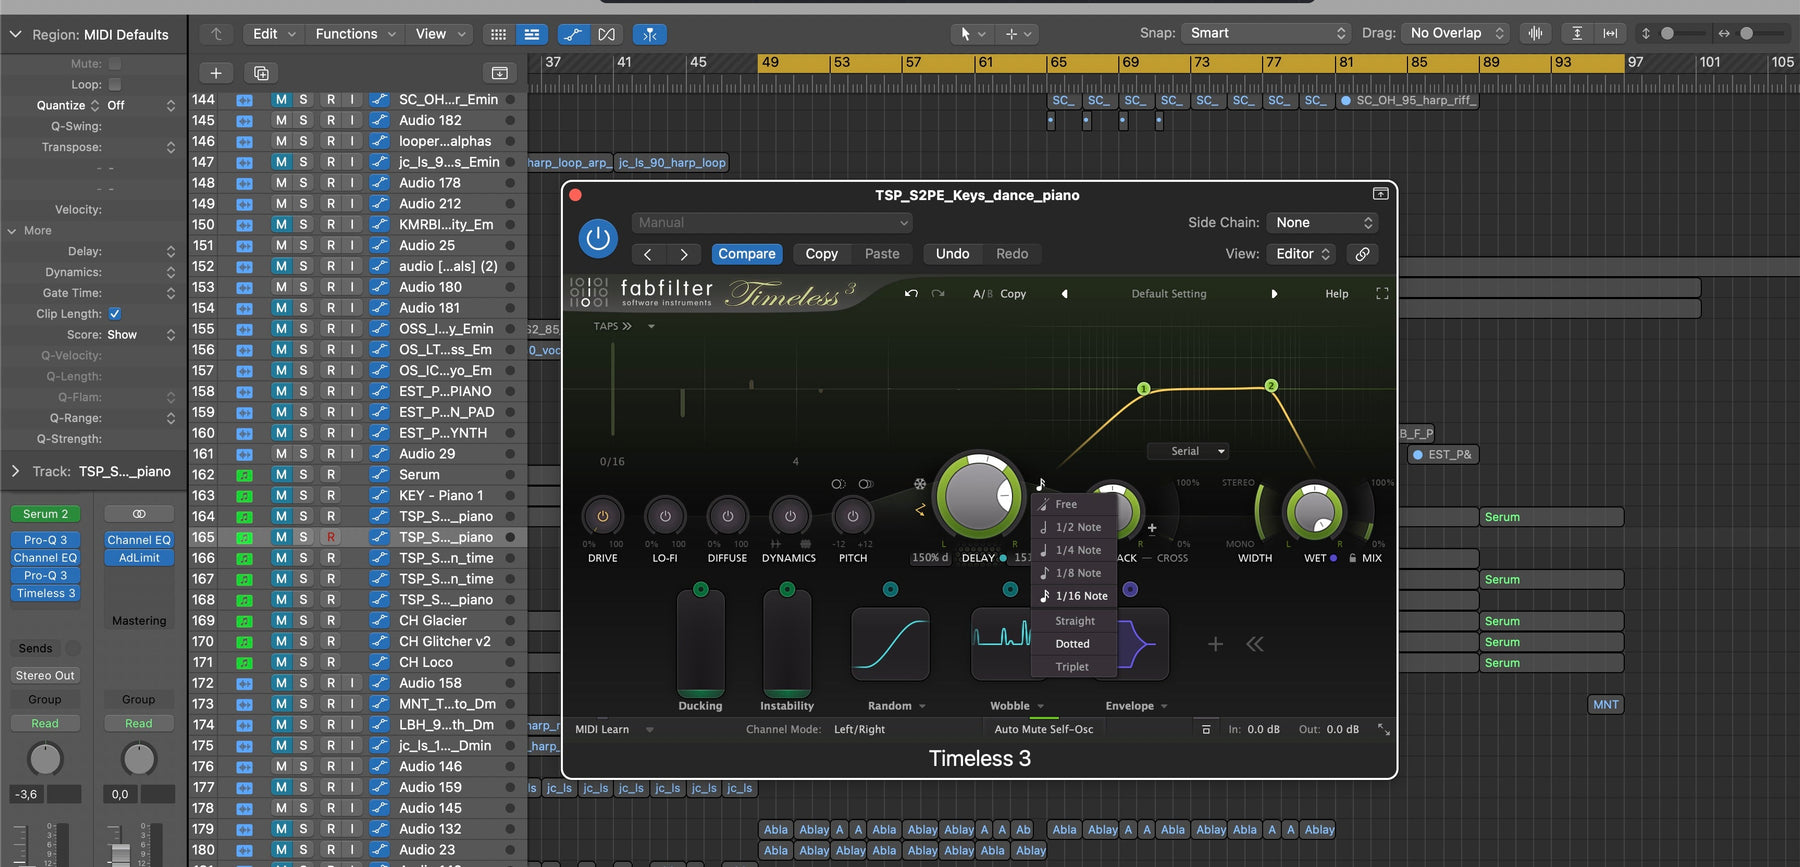Image resolution: width=1800 pixels, height=867 pixels.
Task: Toggle the Flex view icon in toolbar
Action: coord(607,34)
